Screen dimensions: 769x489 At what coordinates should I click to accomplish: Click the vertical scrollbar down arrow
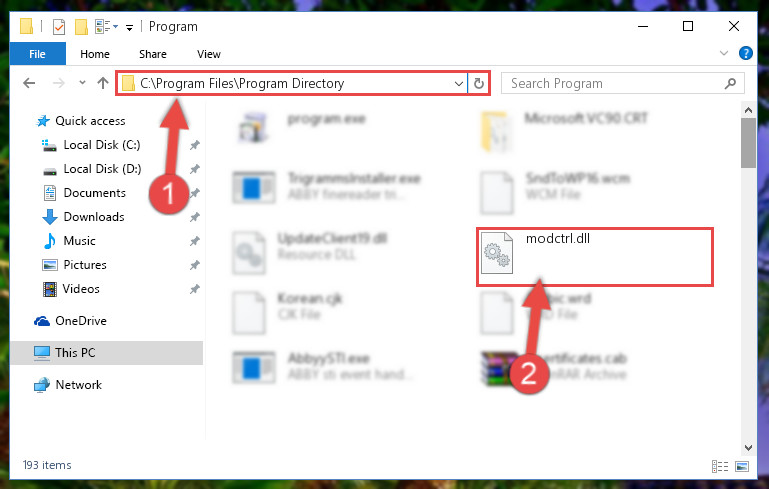[x=748, y=448]
